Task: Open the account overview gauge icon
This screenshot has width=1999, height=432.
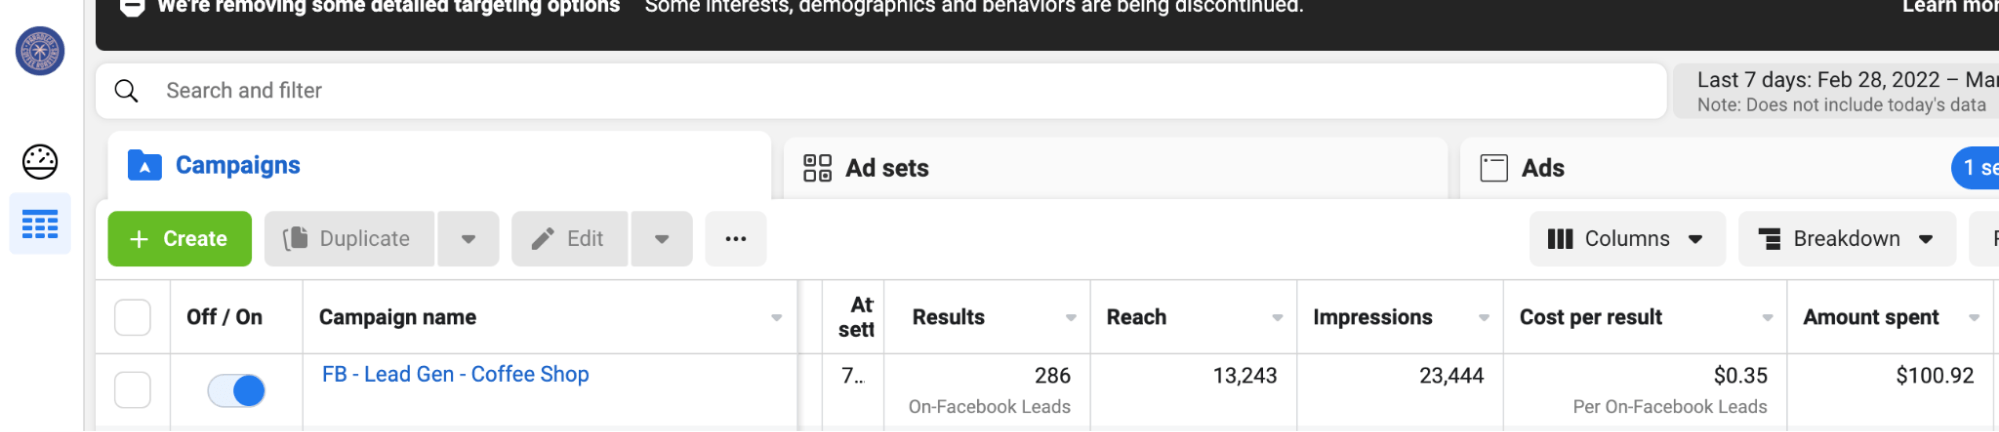Action: [x=40, y=162]
